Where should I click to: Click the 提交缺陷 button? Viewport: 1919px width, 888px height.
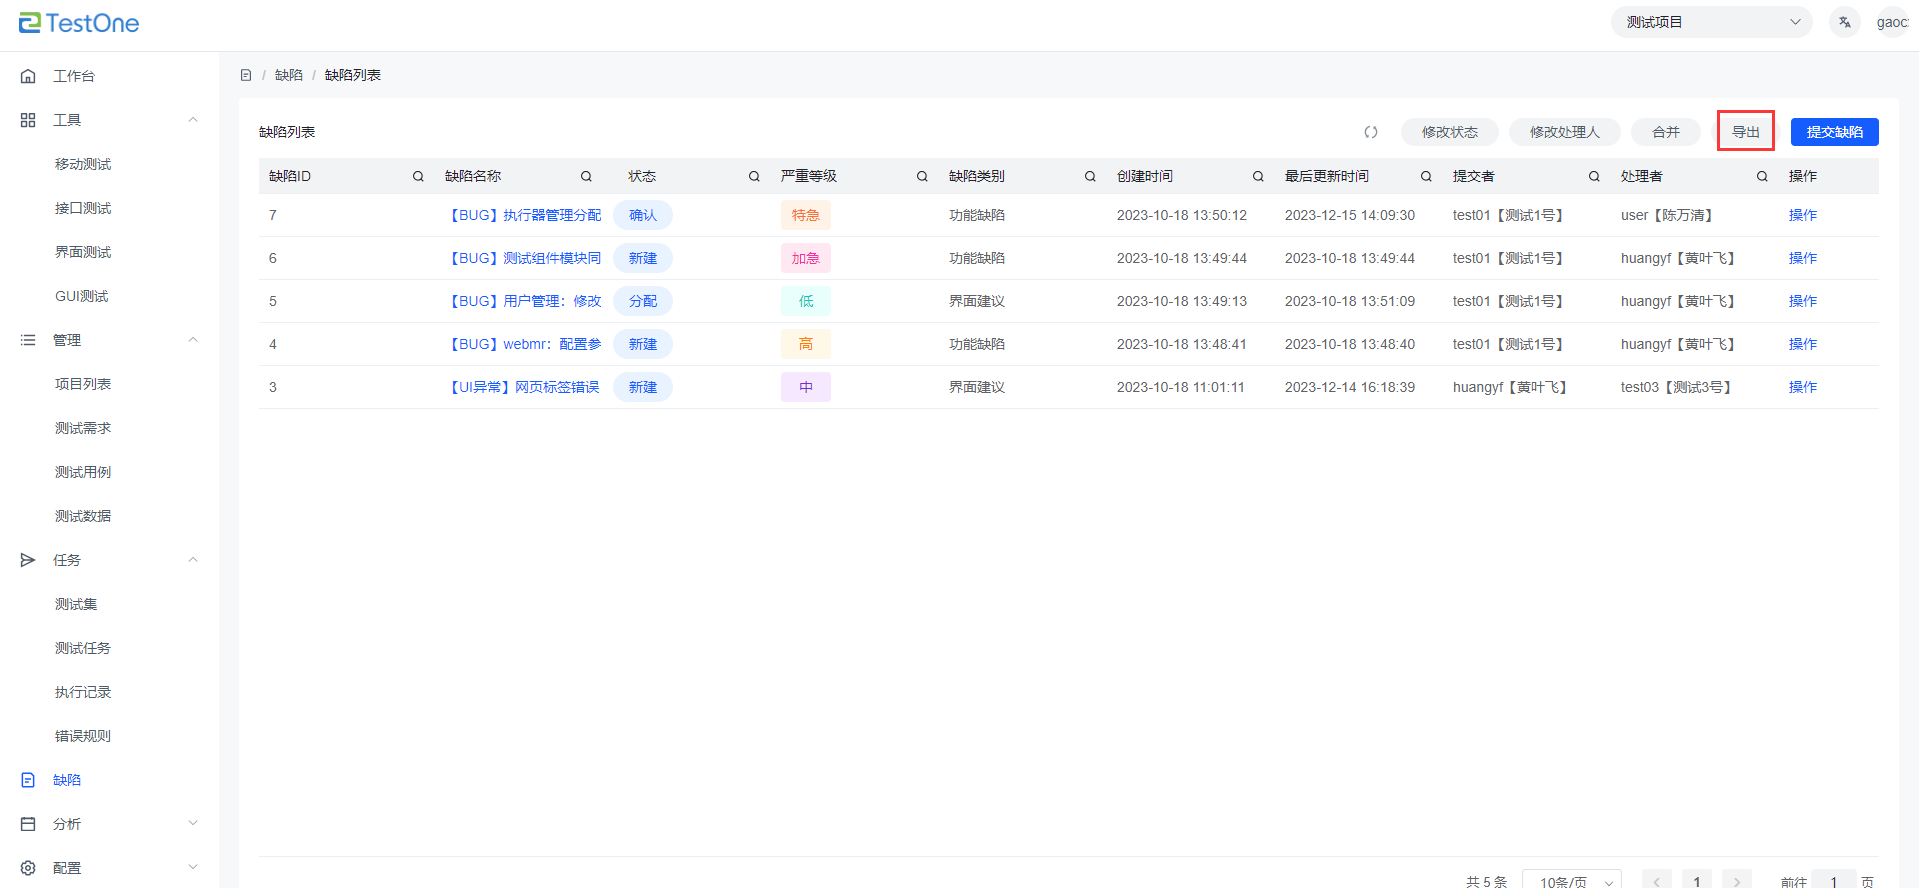click(1834, 132)
